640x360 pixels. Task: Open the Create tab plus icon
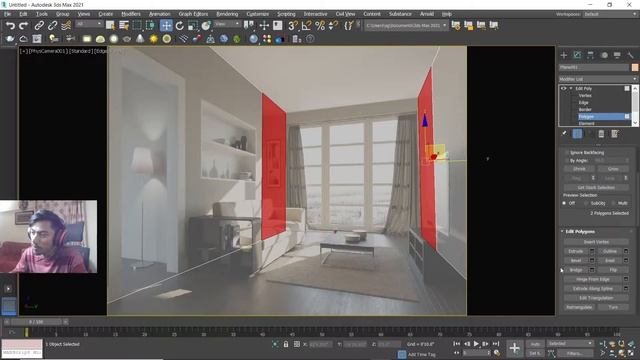point(564,55)
